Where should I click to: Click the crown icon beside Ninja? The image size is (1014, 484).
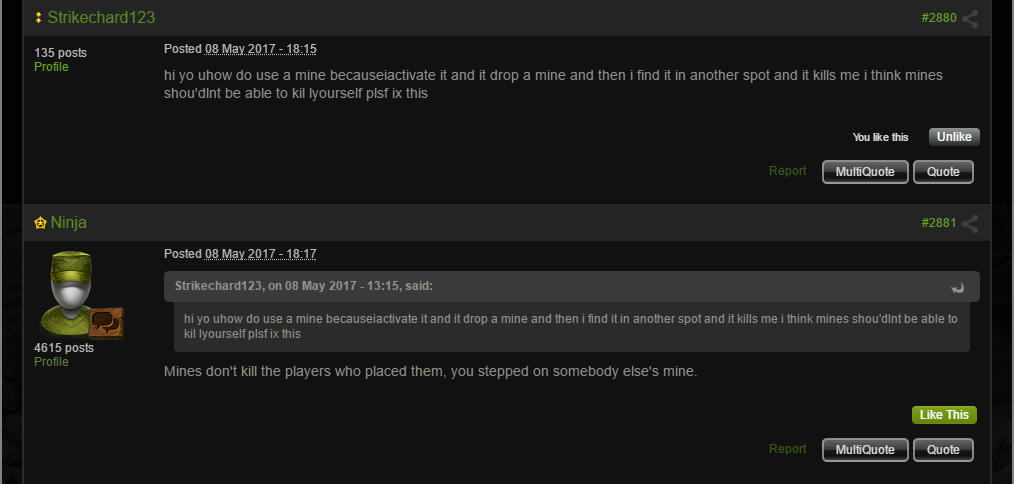click(40, 223)
